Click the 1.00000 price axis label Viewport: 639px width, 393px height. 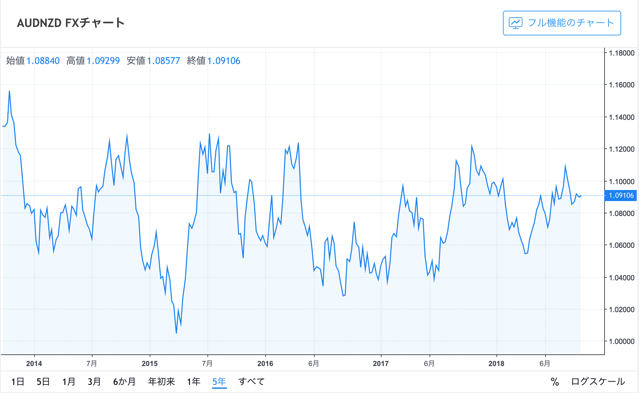621,342
